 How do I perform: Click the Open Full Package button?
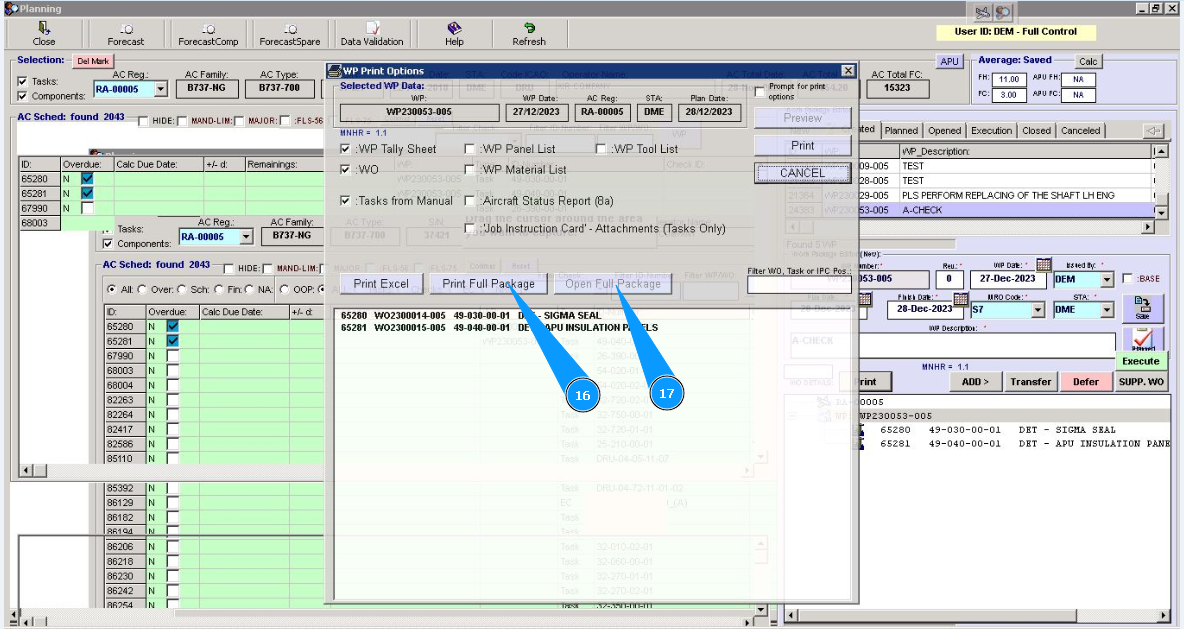click(x=612, y=284)
